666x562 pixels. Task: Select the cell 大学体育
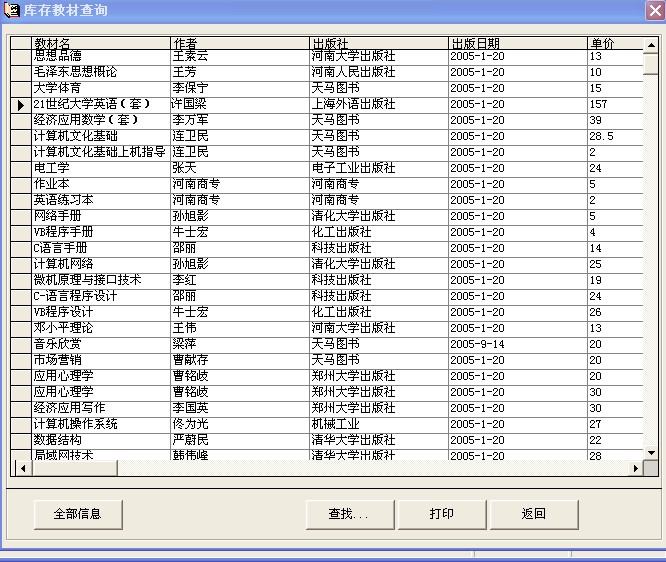pyautogui.click(x=101, y=89)
